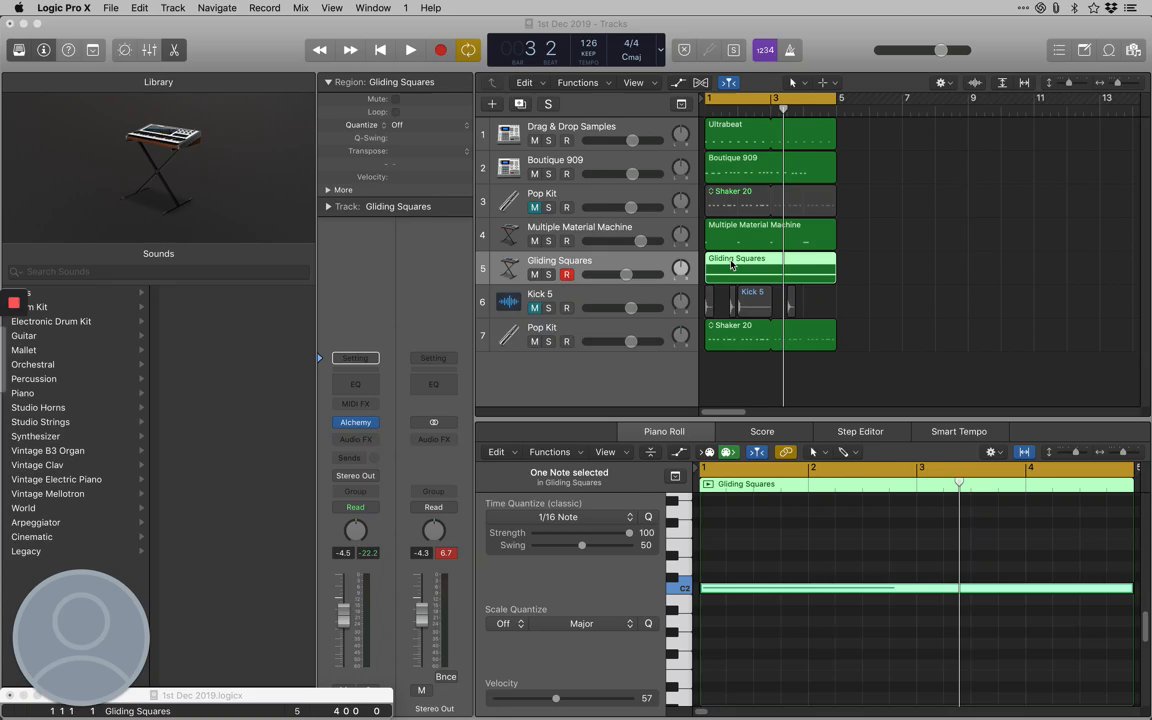This screenshot has height=720, width=1152.
Task: Open tracks area Functions menu
Action: (583, 83)
